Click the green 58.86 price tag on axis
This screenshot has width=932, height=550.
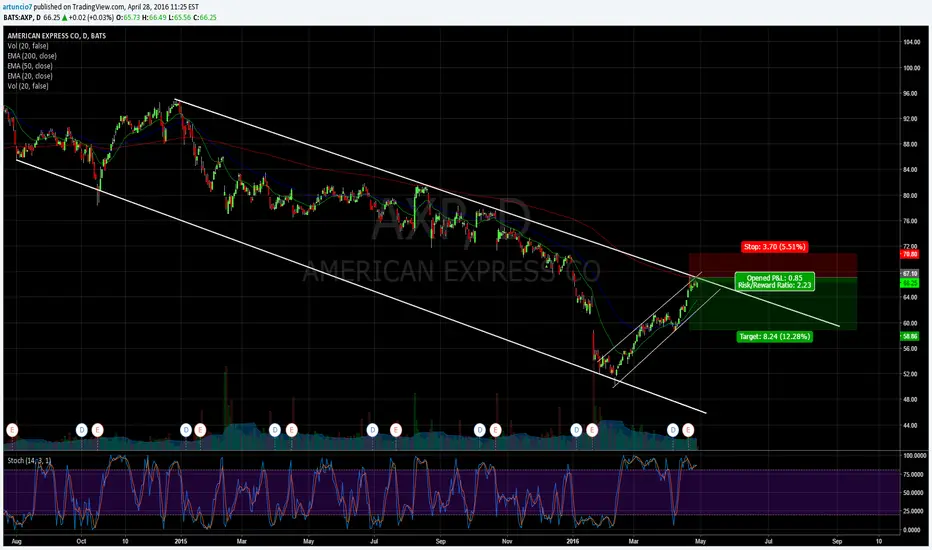click(x=910, y=337)
